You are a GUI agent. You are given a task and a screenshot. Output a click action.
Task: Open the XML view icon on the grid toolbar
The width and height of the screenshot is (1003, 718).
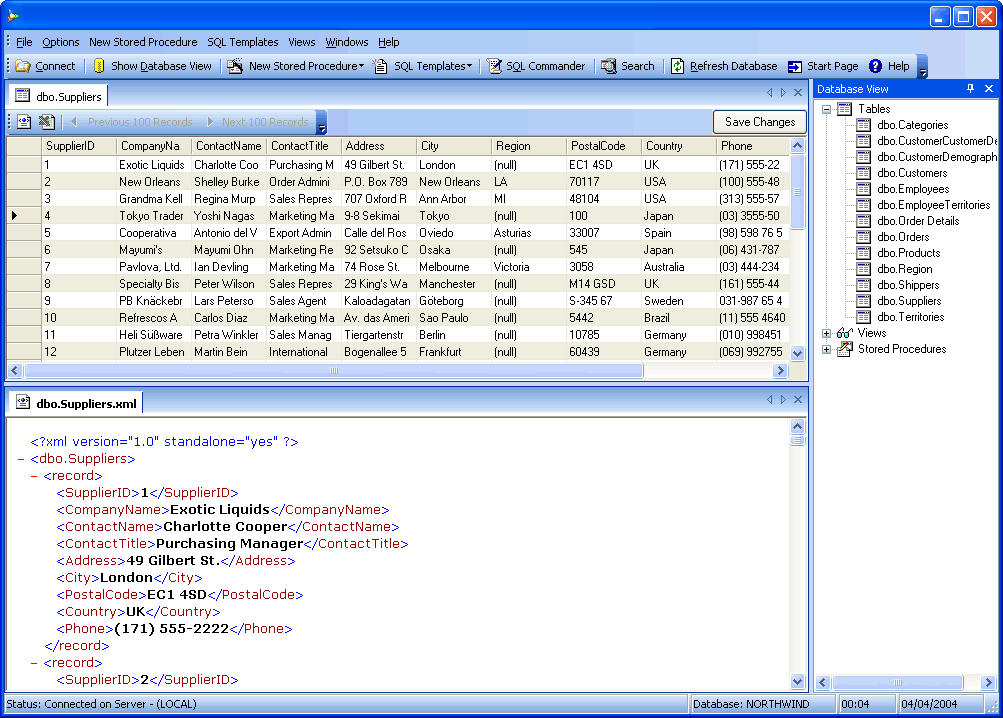[23, 121]
